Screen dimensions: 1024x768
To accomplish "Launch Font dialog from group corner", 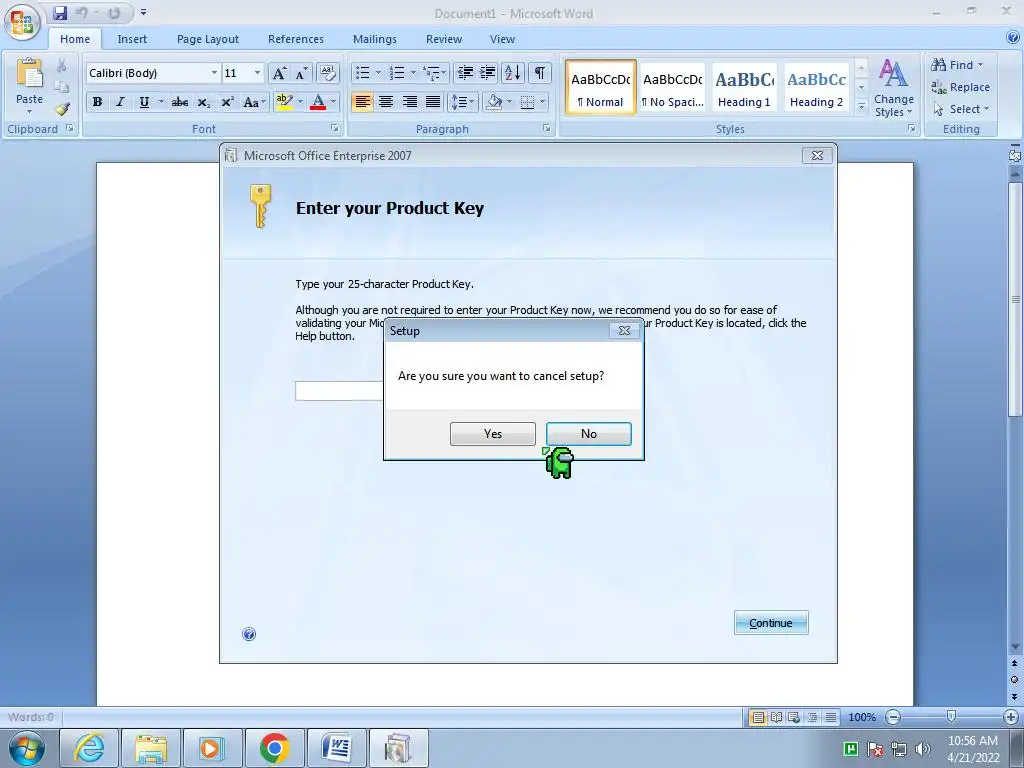I will (x=334, y=129).
